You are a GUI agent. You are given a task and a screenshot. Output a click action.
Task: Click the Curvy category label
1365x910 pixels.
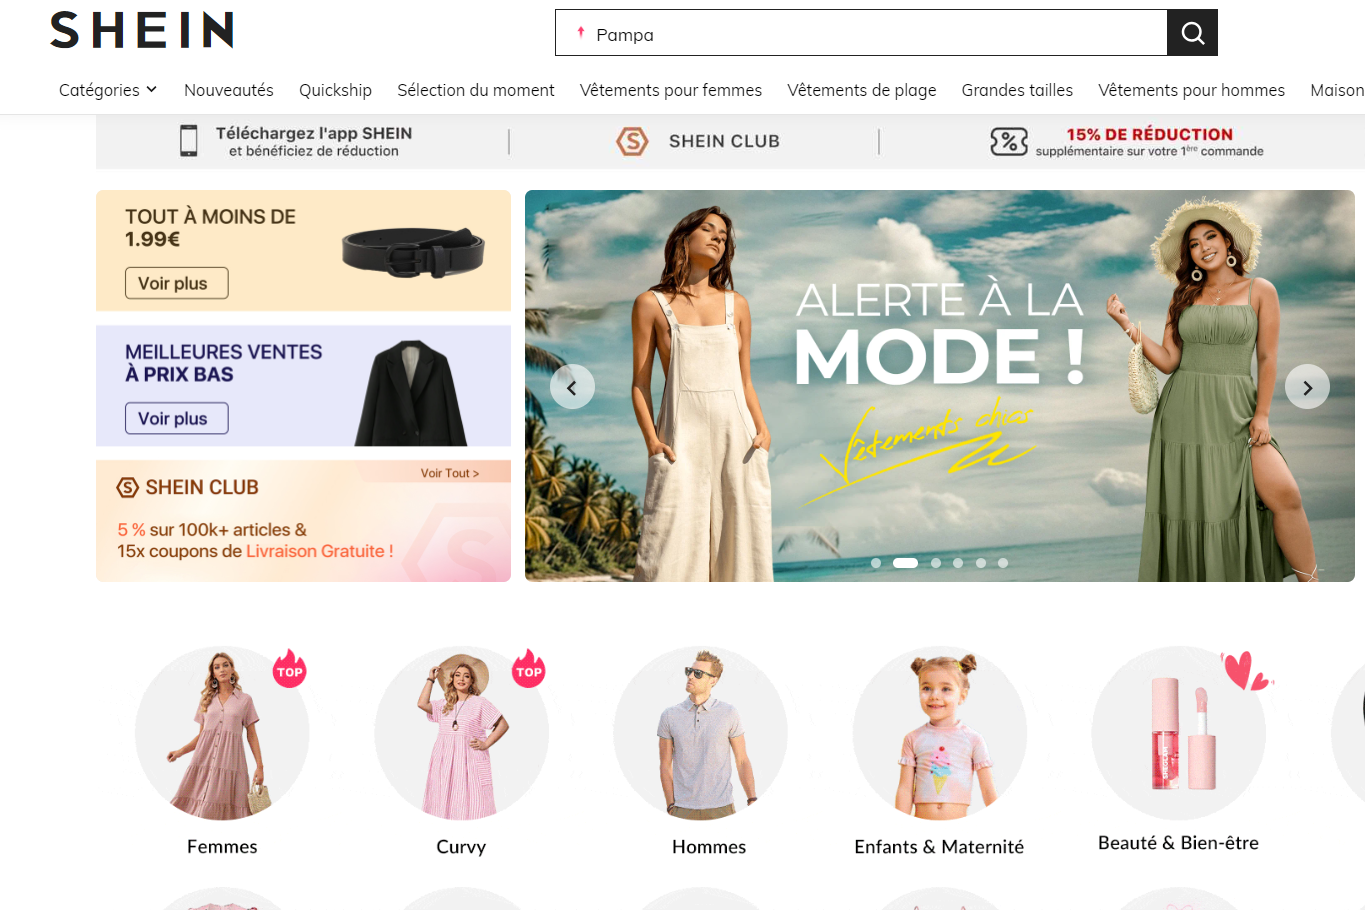point(461,847)
